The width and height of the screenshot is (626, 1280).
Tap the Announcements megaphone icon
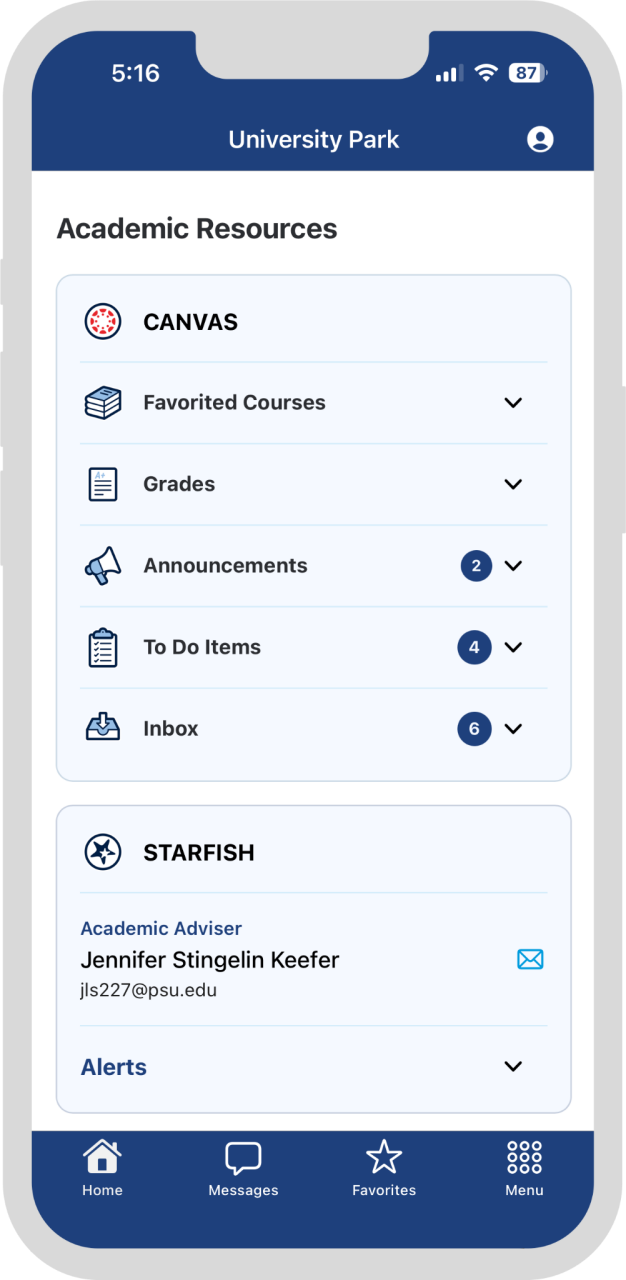point(102,566)
